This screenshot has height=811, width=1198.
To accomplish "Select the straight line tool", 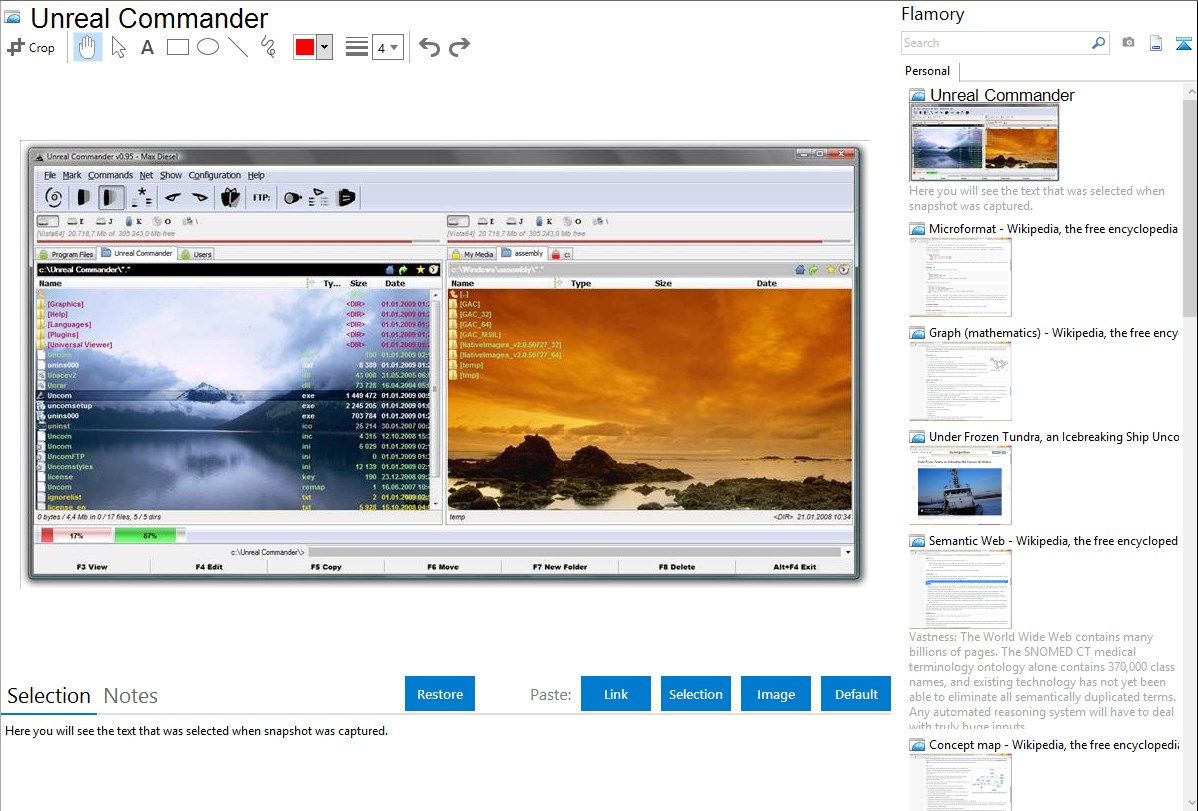I will (x=238, y=47).
